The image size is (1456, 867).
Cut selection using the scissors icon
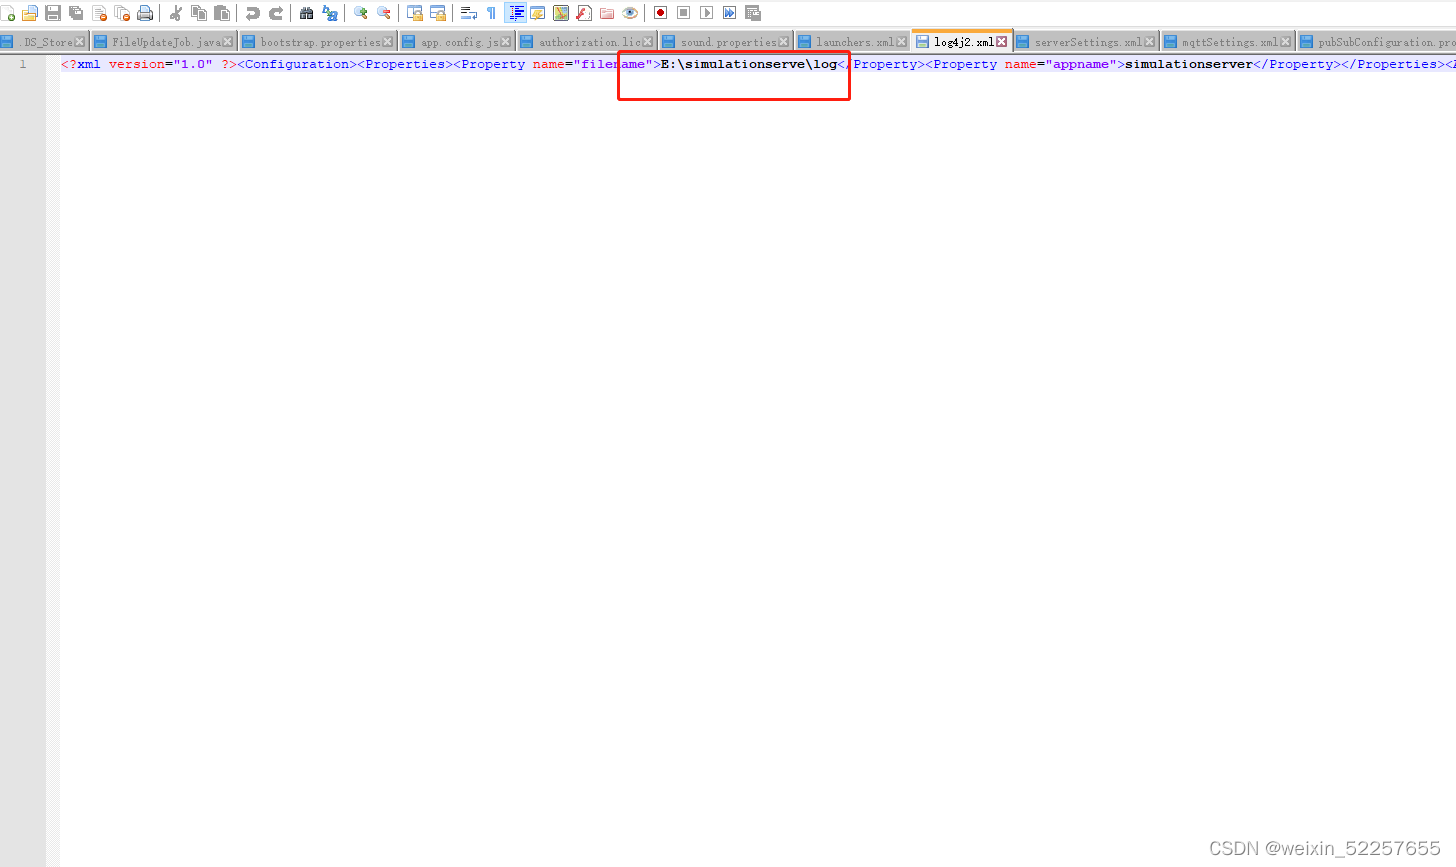[x=175, y=13]
